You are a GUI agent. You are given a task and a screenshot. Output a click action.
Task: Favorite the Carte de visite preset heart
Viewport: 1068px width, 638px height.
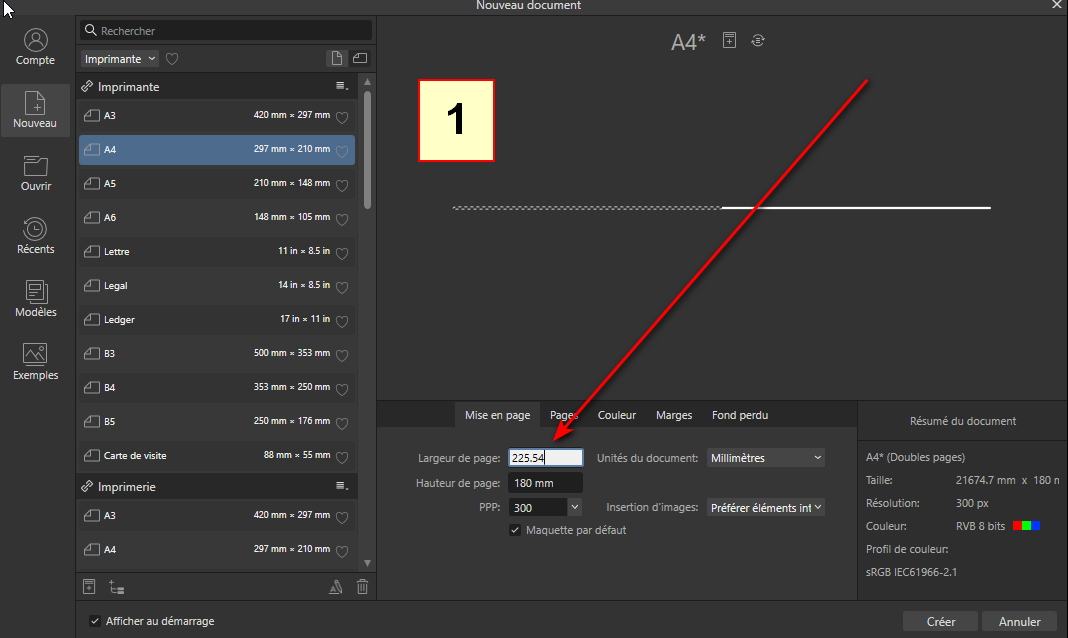point(342,458)
